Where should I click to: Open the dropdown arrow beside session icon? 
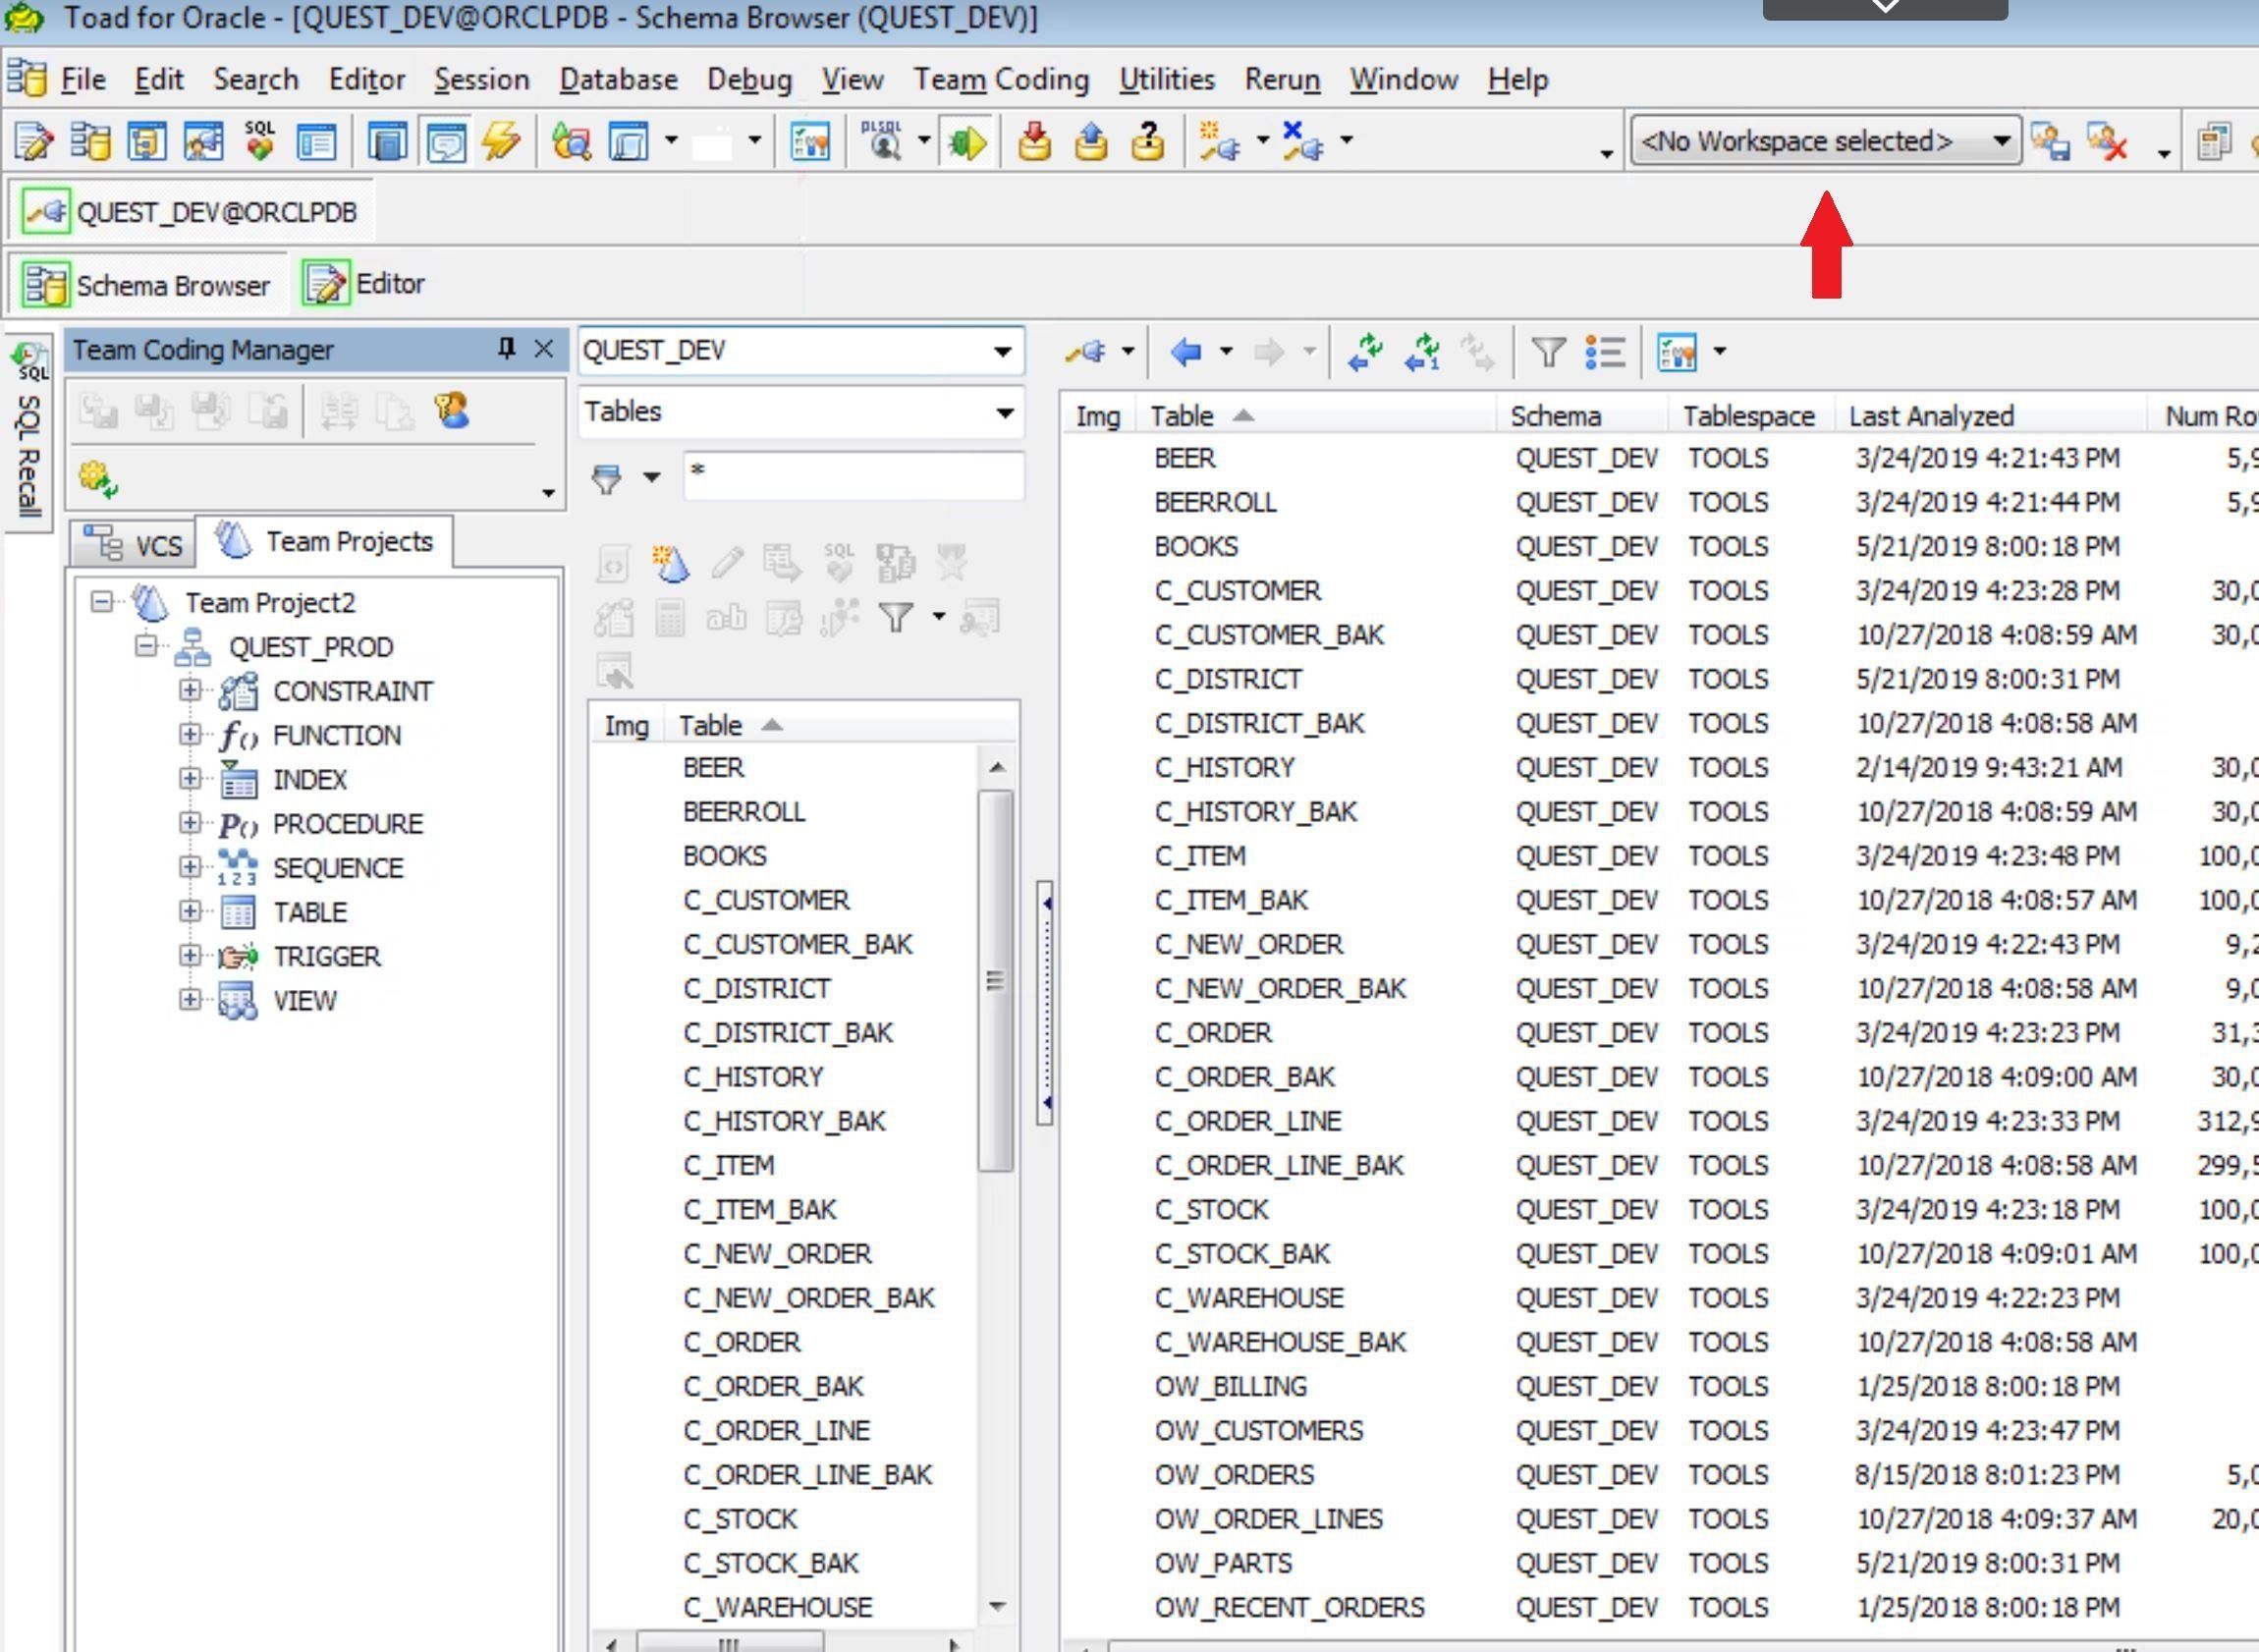(1127, 351)
